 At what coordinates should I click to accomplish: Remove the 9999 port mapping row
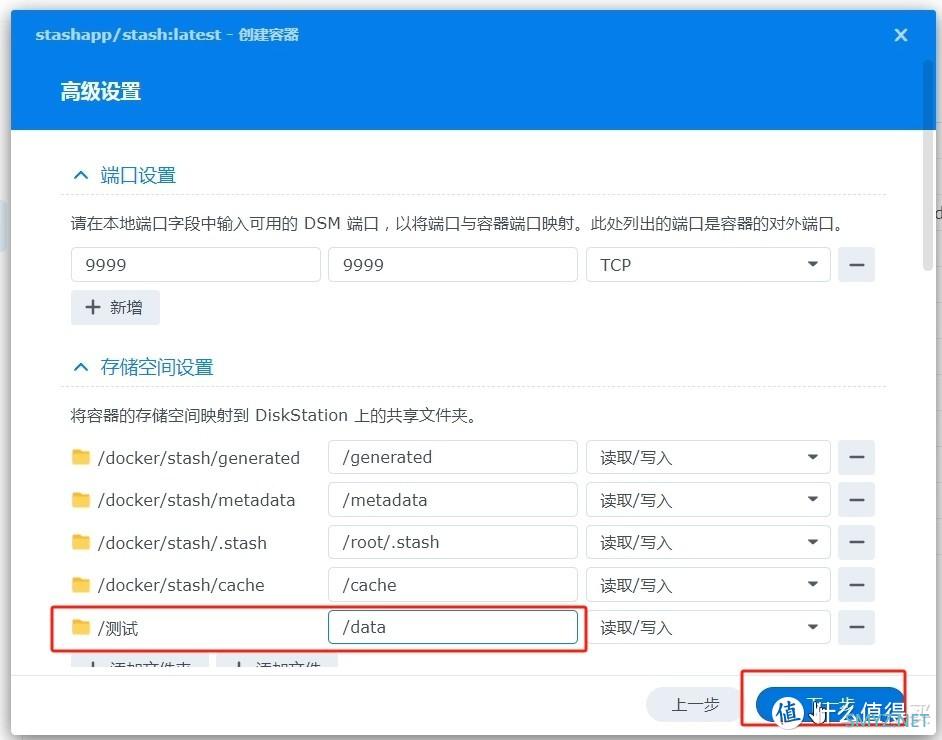click(856, 264)
